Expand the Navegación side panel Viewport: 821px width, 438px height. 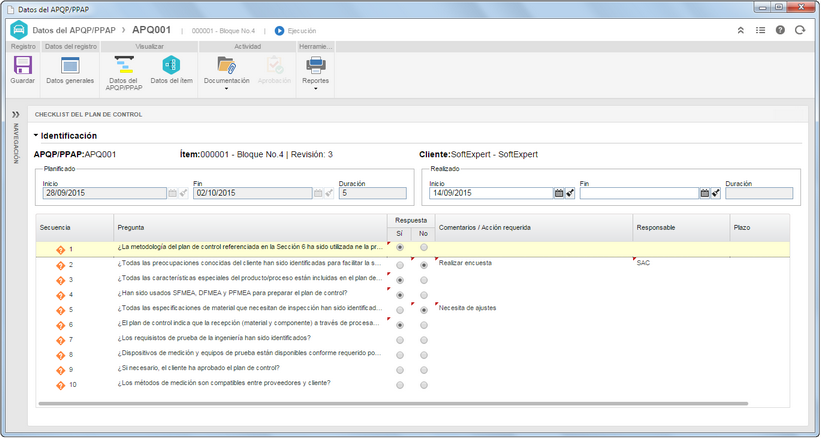point(16,114)
